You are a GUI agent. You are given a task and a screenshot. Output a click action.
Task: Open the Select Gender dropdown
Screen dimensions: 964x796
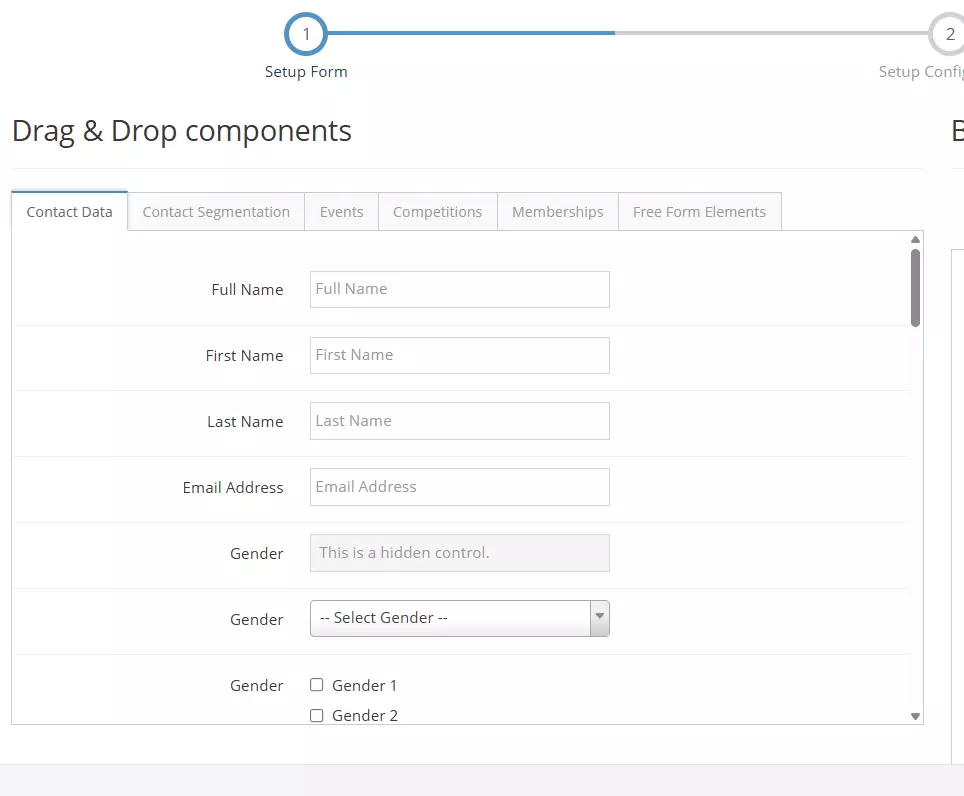pyautogui.click(x=450, y=618)
